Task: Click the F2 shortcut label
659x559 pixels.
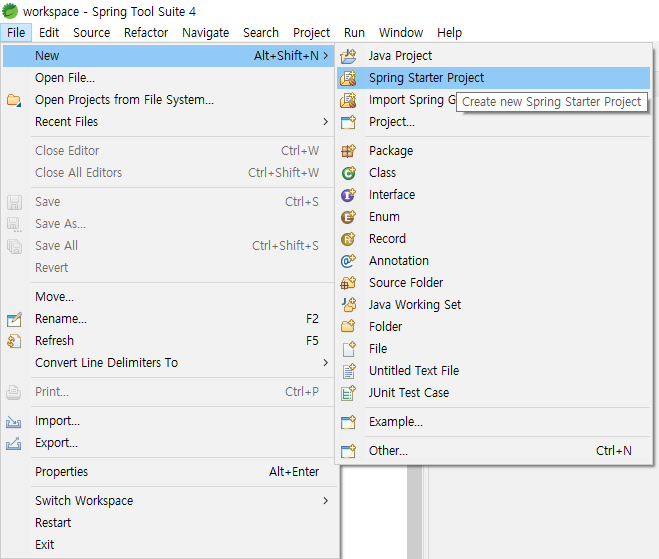Action: coord(312,319)
